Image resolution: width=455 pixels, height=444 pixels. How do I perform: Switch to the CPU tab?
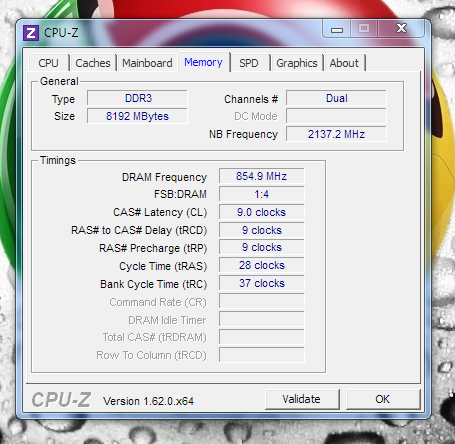point(49,63)
